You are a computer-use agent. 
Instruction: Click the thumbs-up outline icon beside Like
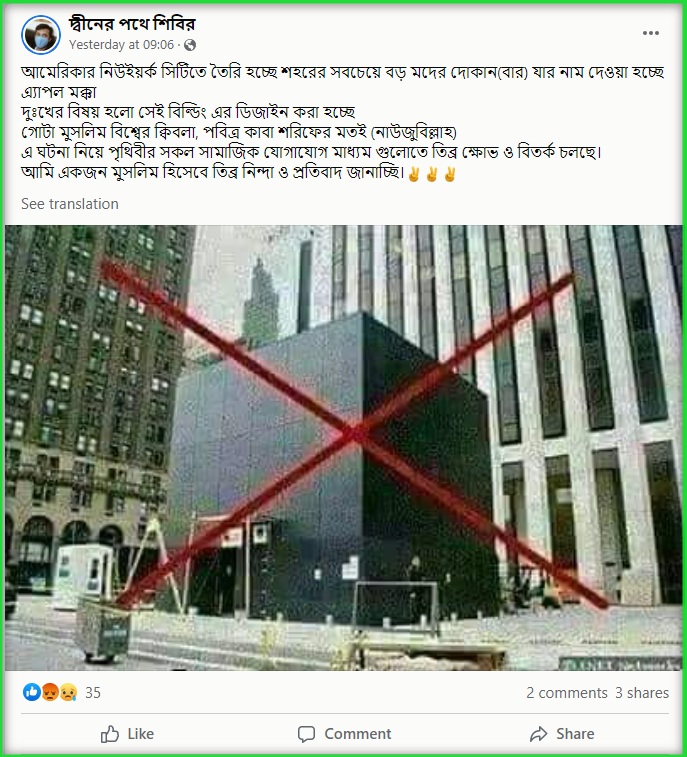click(110, 734)
